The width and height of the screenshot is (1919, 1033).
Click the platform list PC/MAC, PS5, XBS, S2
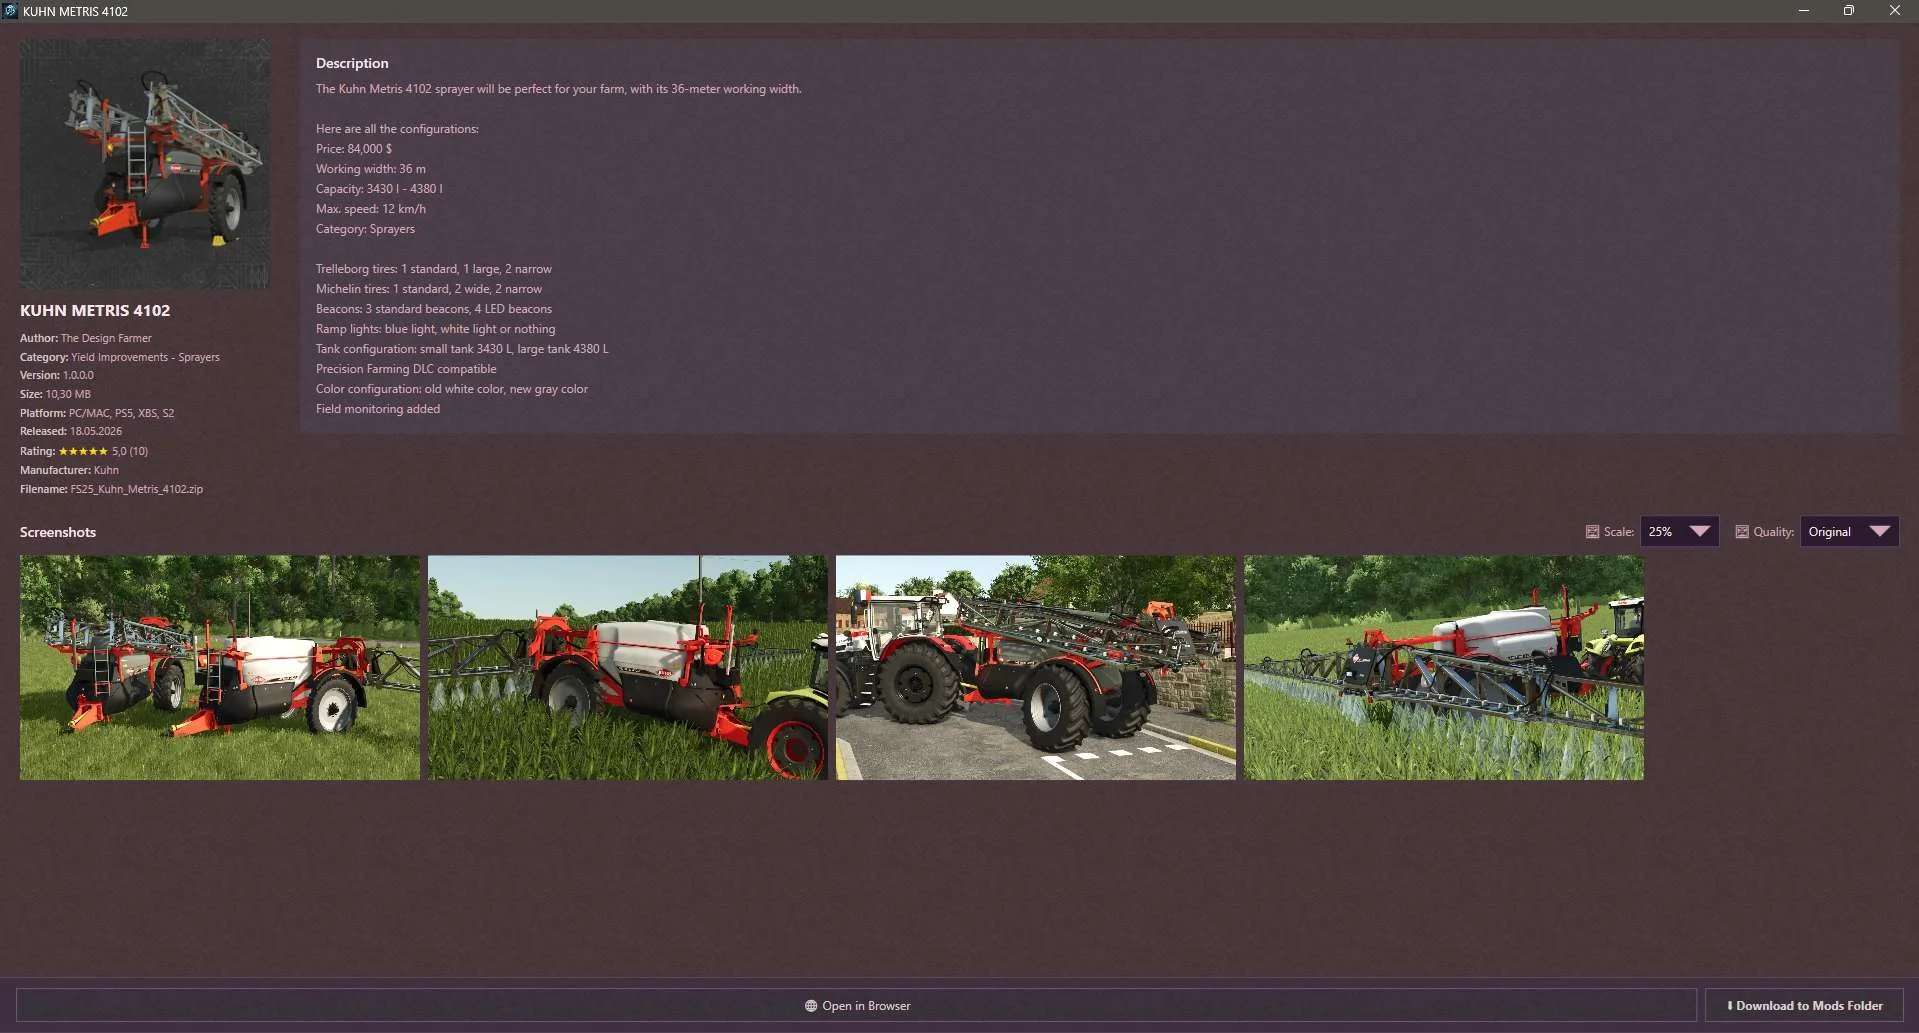[121, 413]
